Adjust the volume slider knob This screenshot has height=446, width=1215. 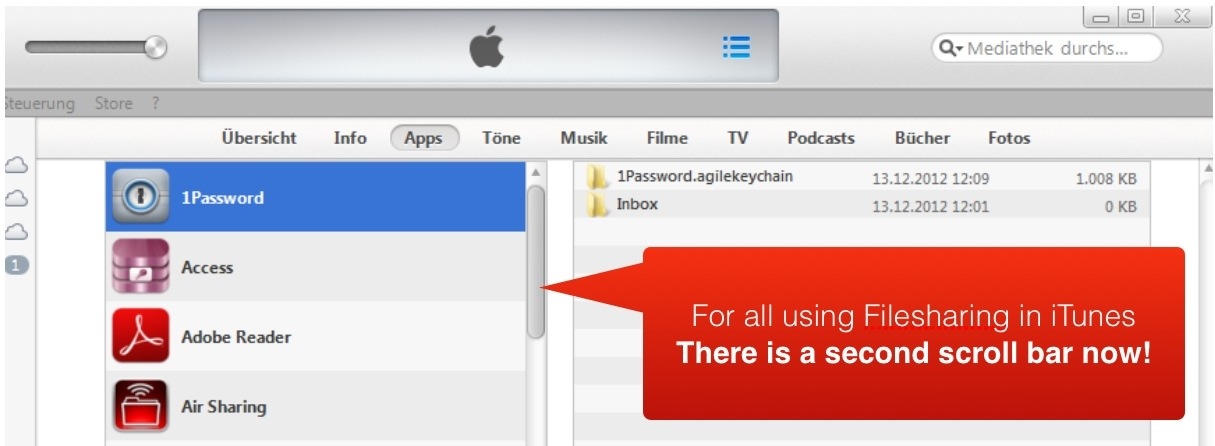pyautogui.click(x=155, y=46)
